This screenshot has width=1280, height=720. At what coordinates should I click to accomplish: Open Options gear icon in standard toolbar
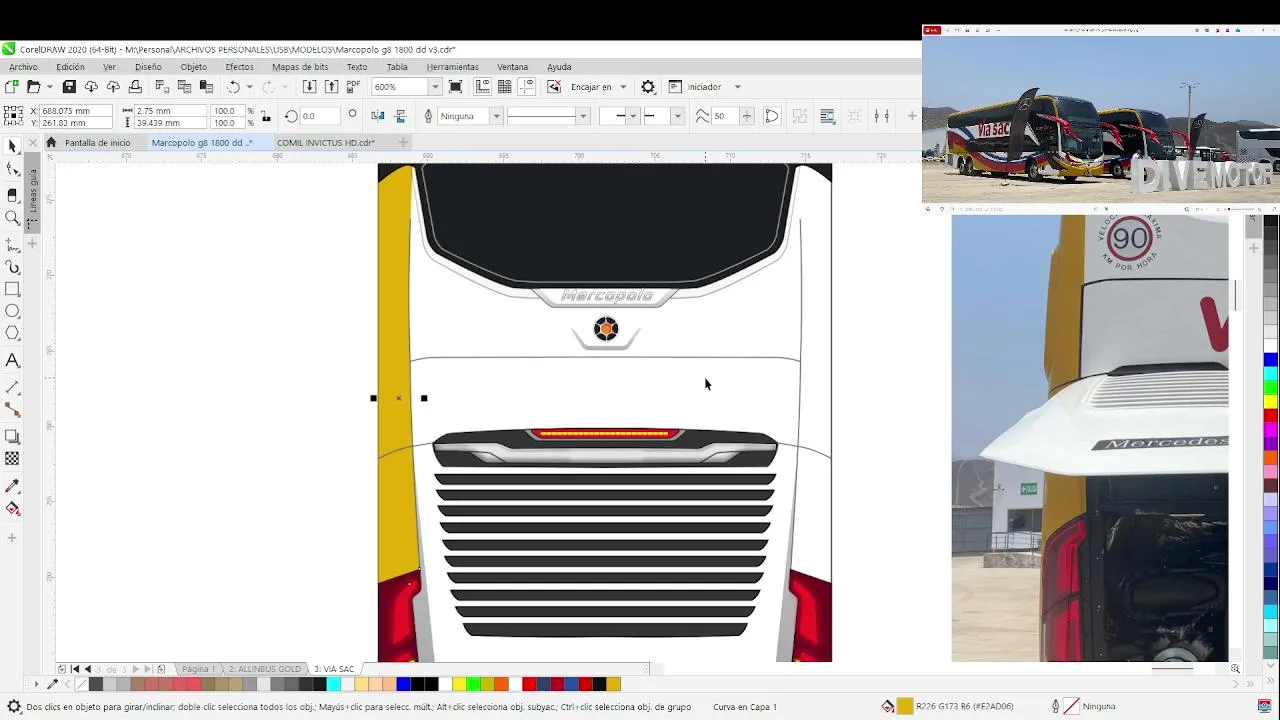(648, 87)
